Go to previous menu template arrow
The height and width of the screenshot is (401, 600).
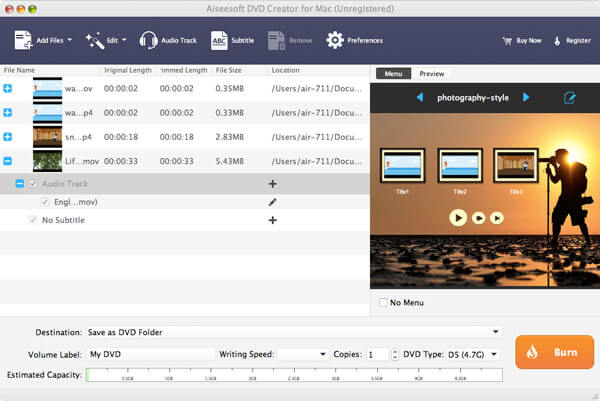(420, 98)
